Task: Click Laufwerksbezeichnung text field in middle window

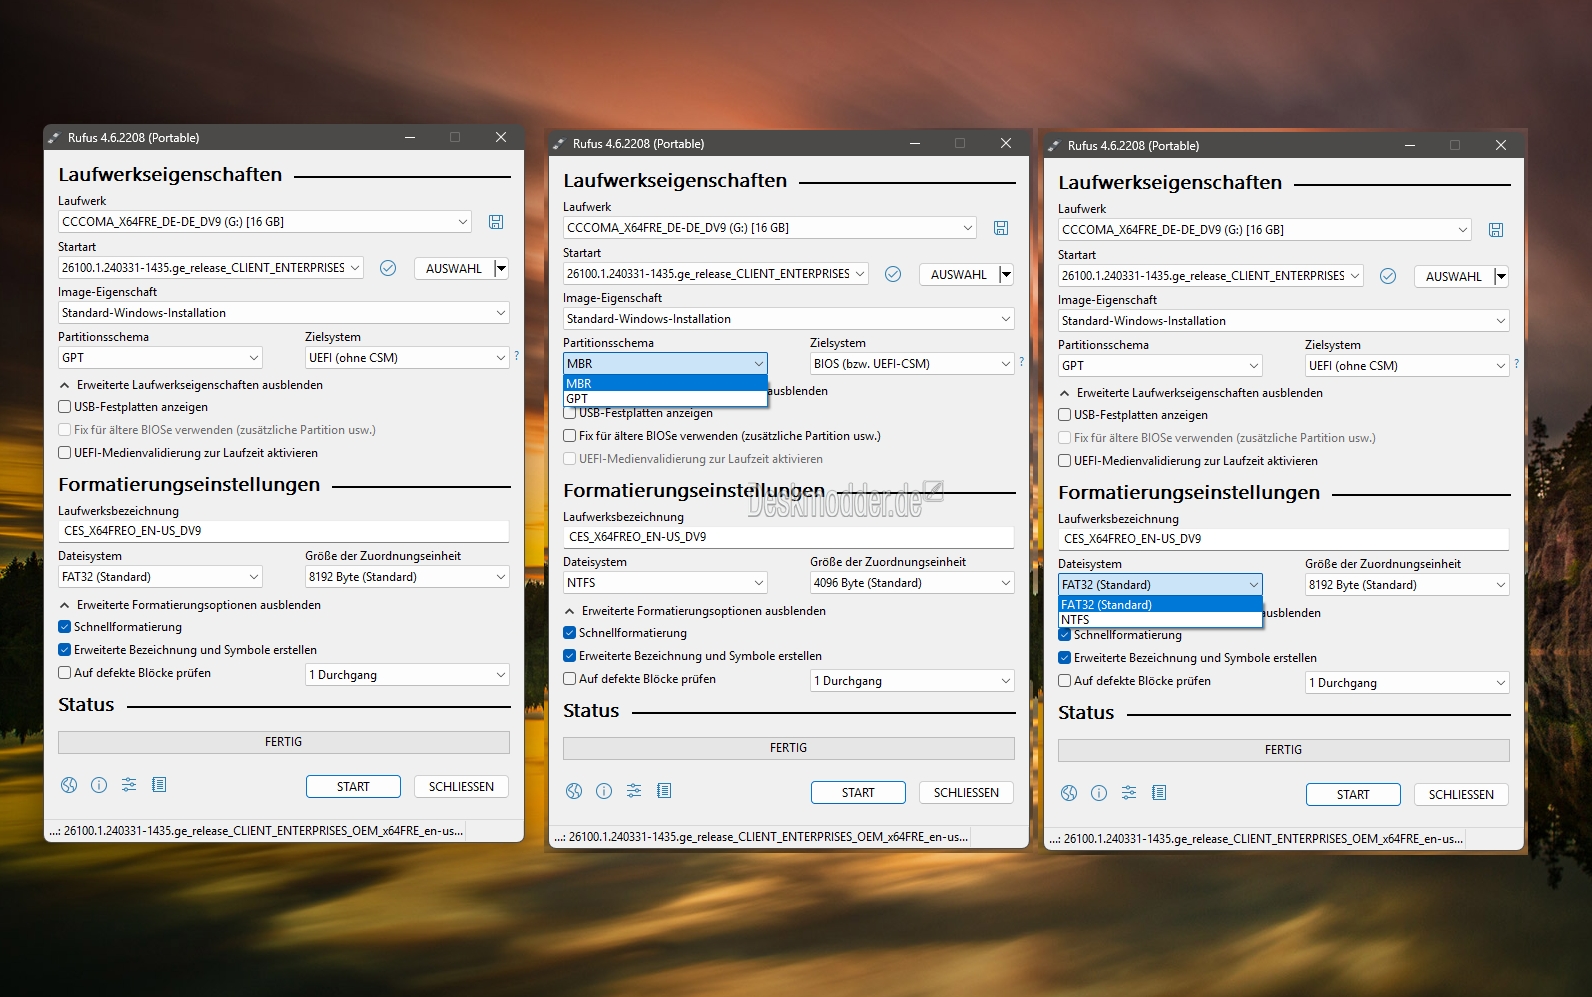Action: pos(788,537)
